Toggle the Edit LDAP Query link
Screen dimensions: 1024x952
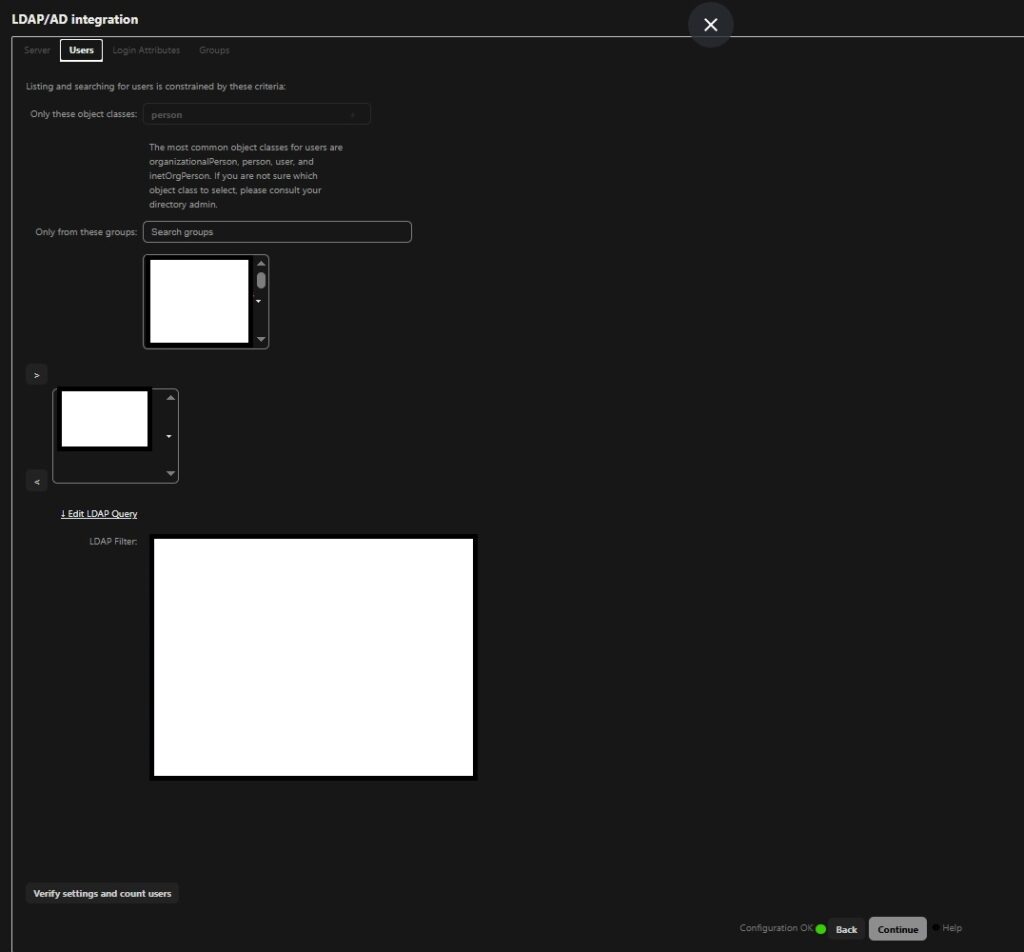coord(99,514)
